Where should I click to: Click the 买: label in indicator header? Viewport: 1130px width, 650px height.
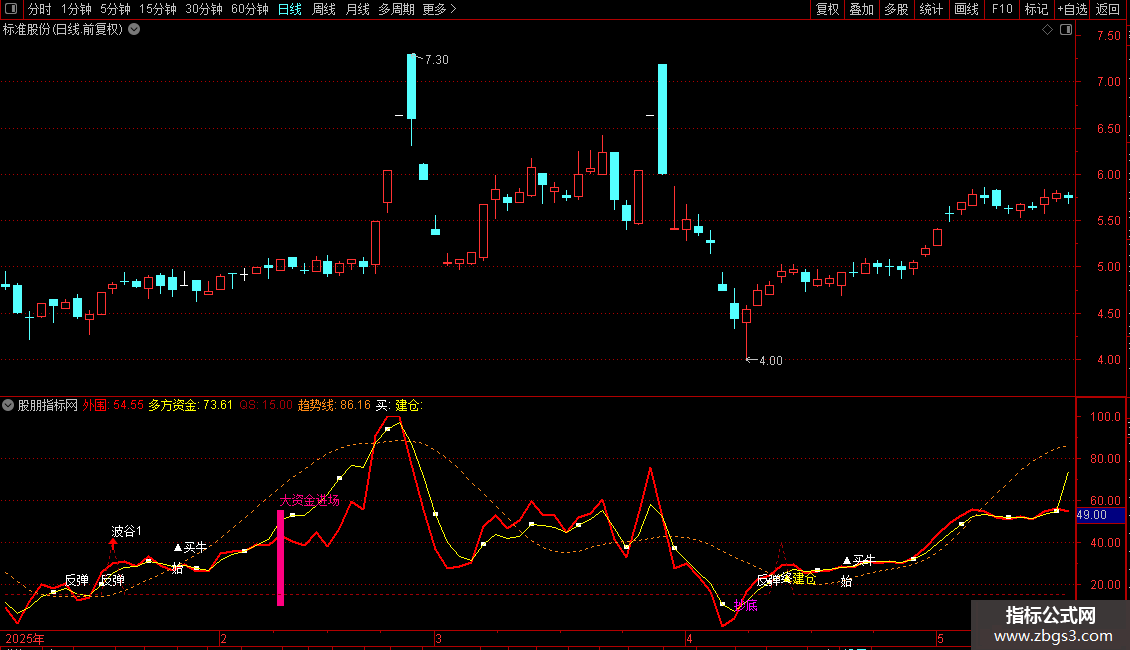[383, 405]
